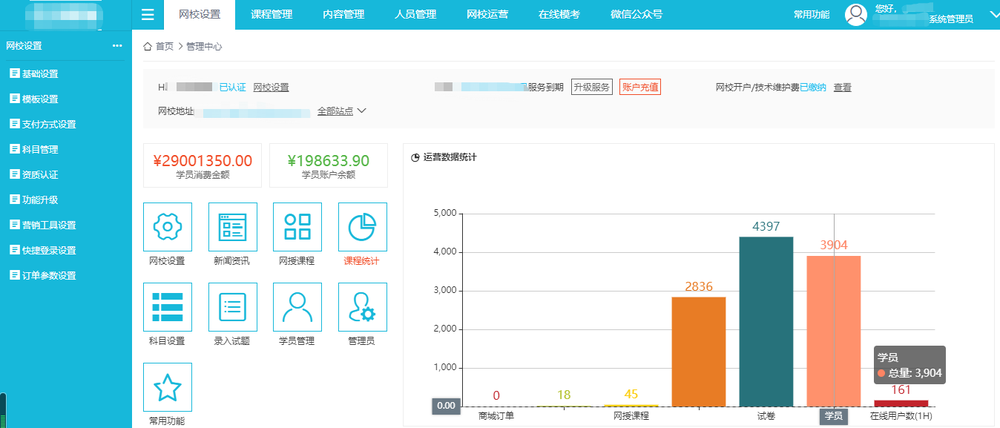Open the 常用功能 star icon

(x=168, y=387)
